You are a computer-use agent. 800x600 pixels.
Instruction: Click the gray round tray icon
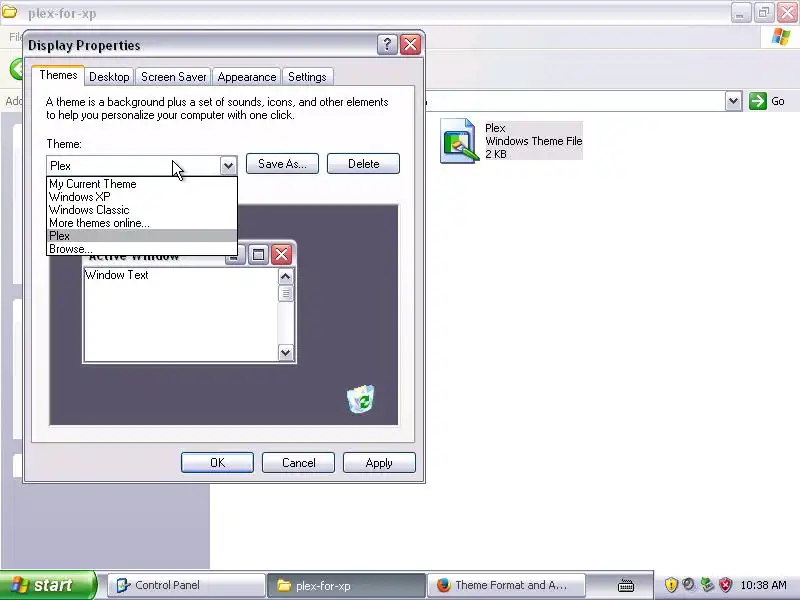click(689, 585)
